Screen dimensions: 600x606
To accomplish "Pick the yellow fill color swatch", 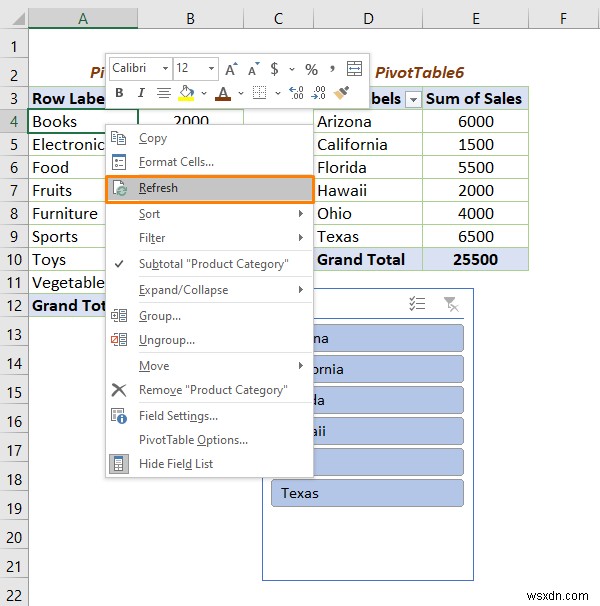I will pyautogui.click(x=185, y=93).
